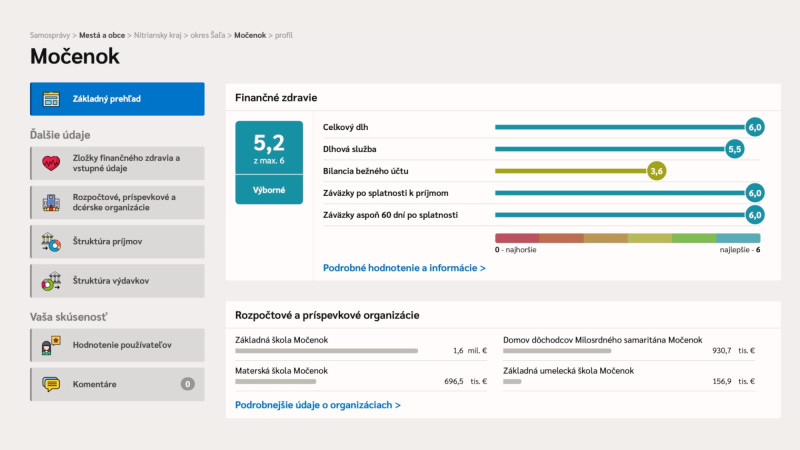This screenshot has height=450, width=800.
Task: Select Základná škola Močenok organization entry
Action: pos(281,340)
